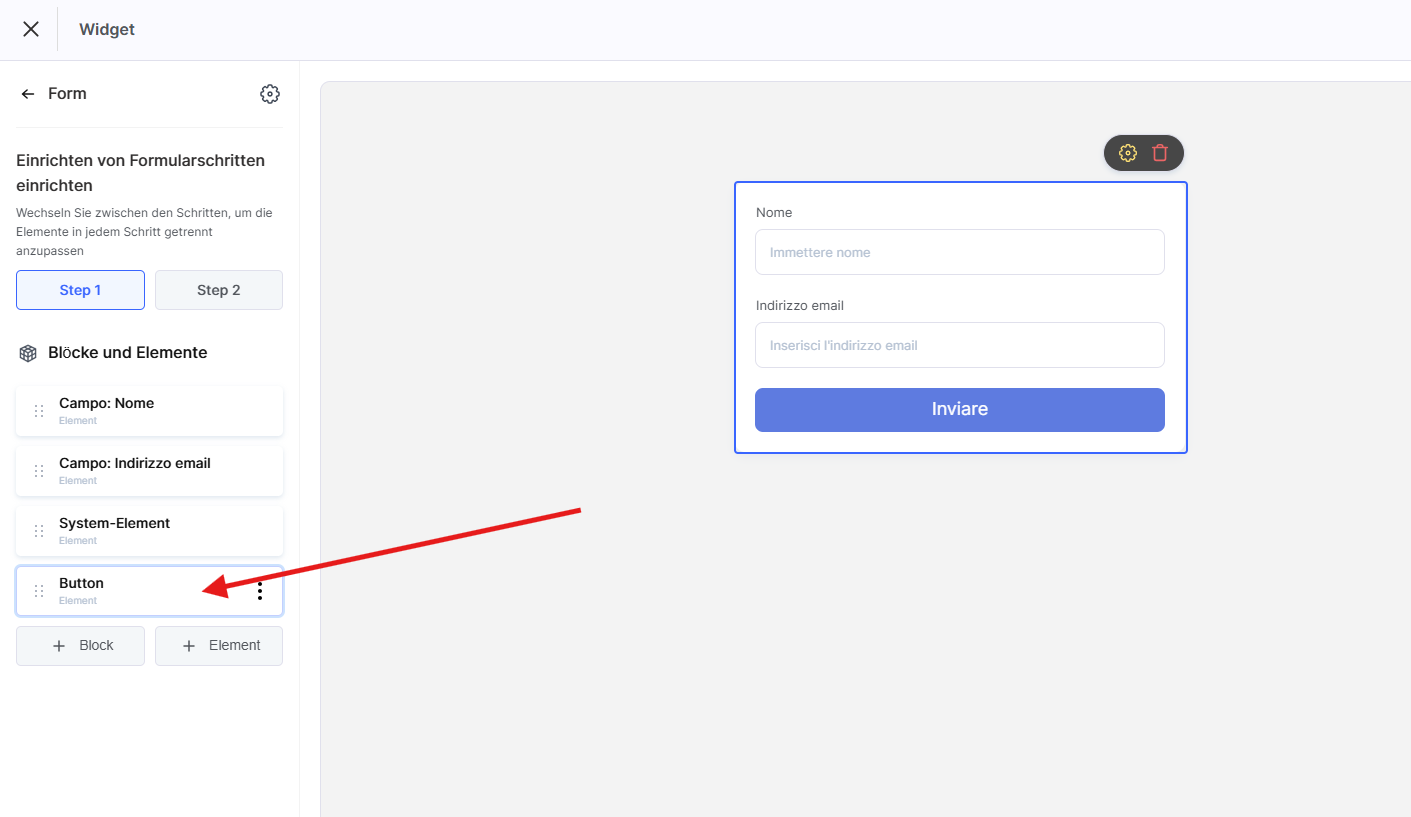Switch to Step 2 tab

pos(218,290)
